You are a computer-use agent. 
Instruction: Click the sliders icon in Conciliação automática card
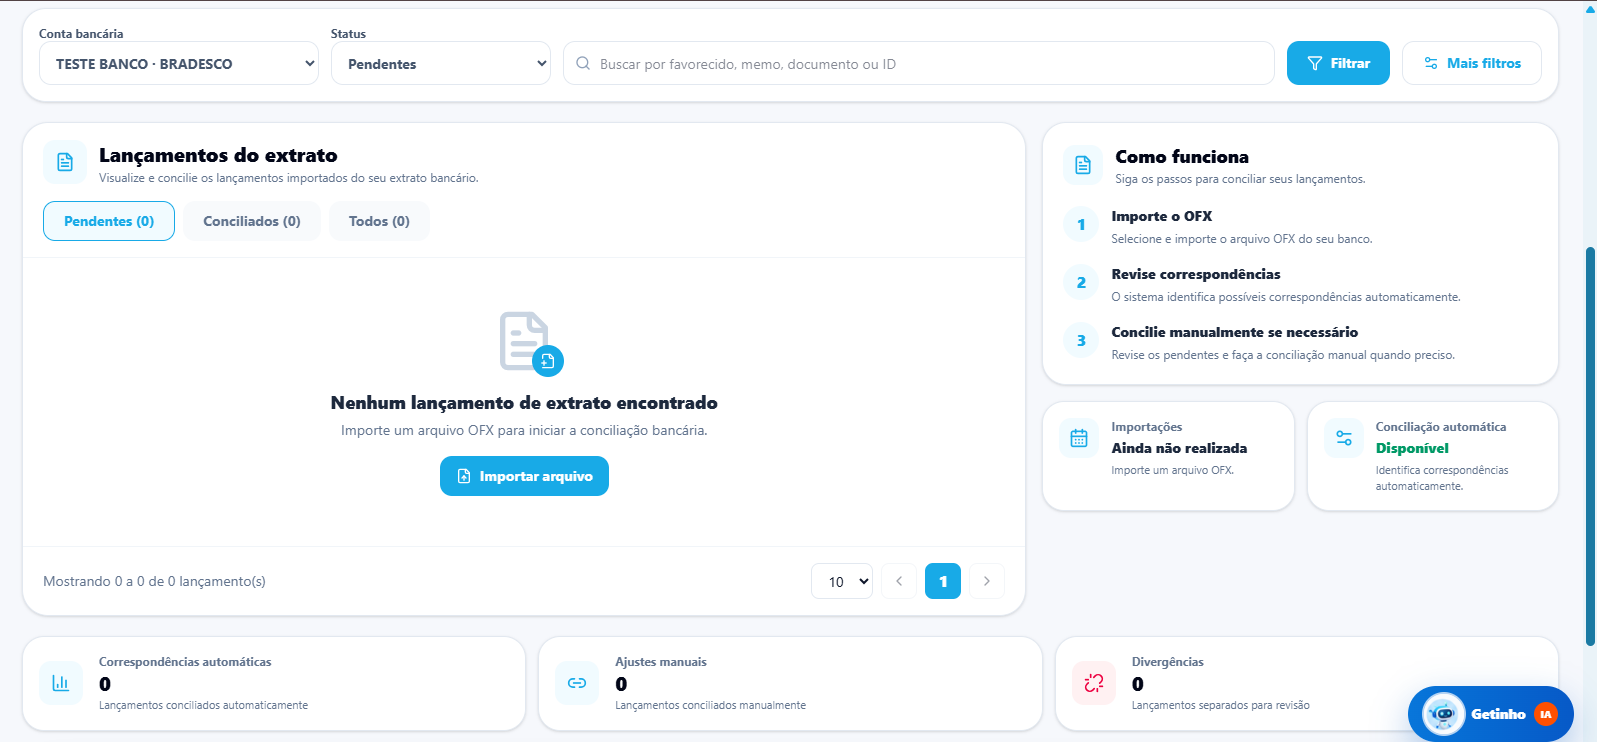coord(1344,438)
